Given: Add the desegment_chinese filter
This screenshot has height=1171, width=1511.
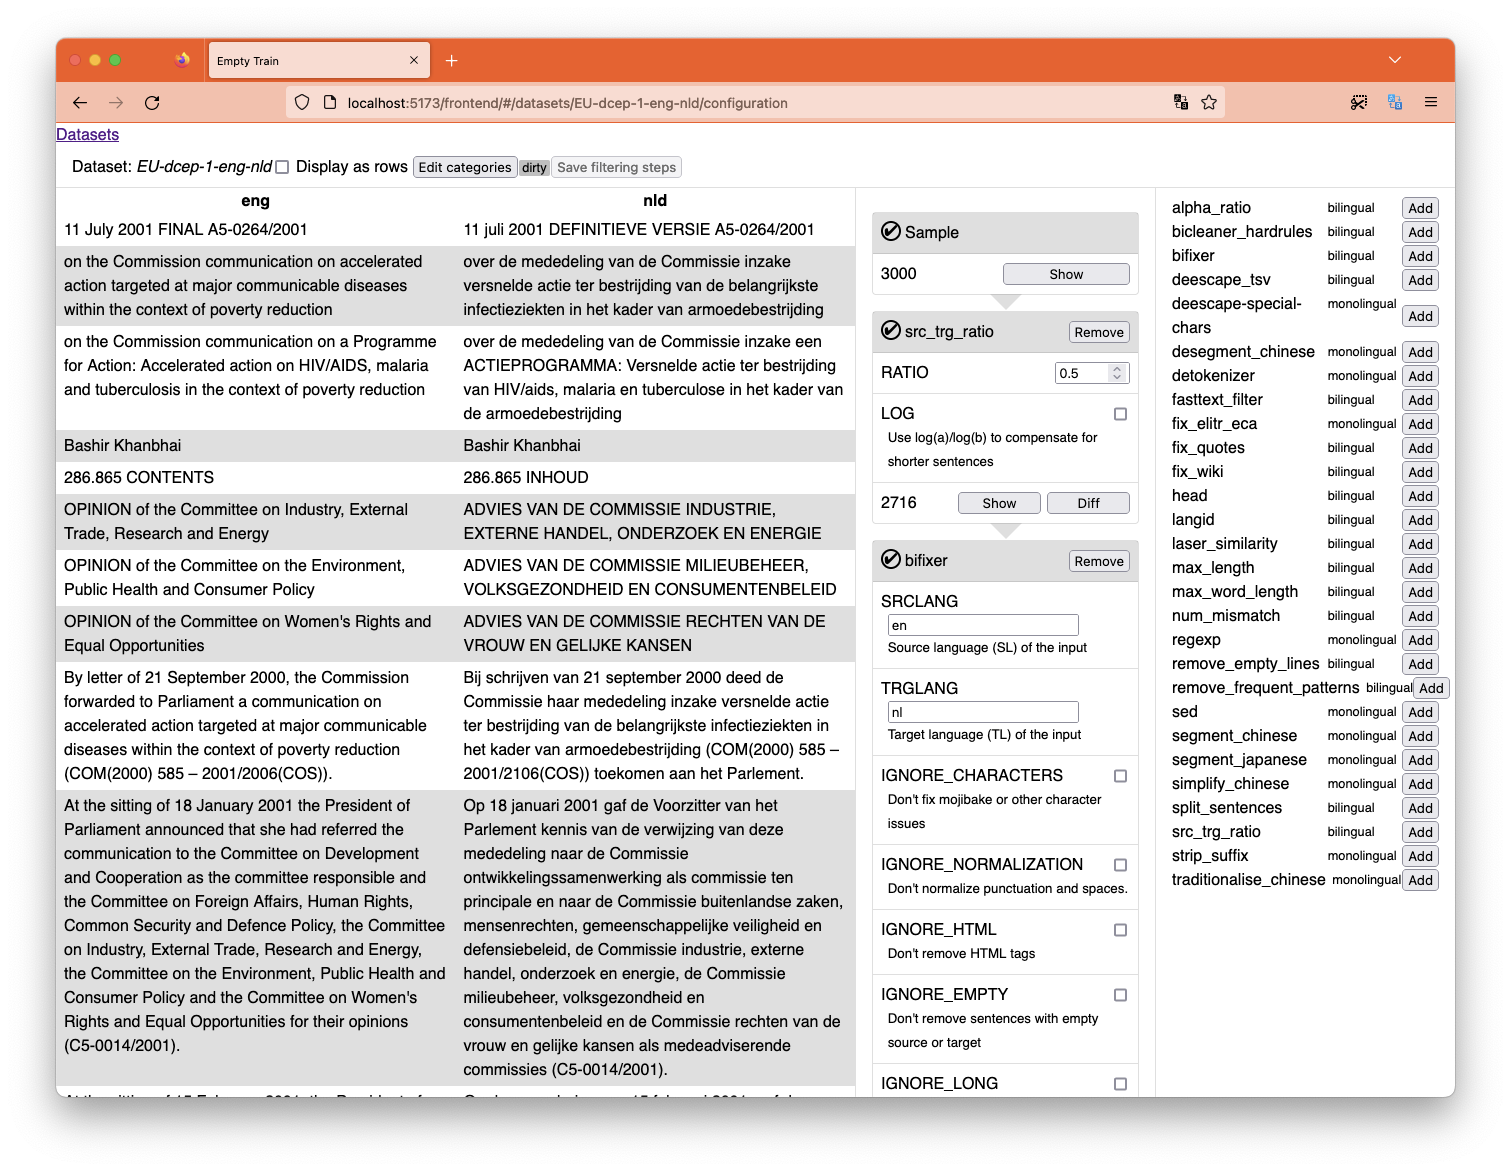Looking at the screenshot, I should pyautogui.click(x=1420, y=352).
